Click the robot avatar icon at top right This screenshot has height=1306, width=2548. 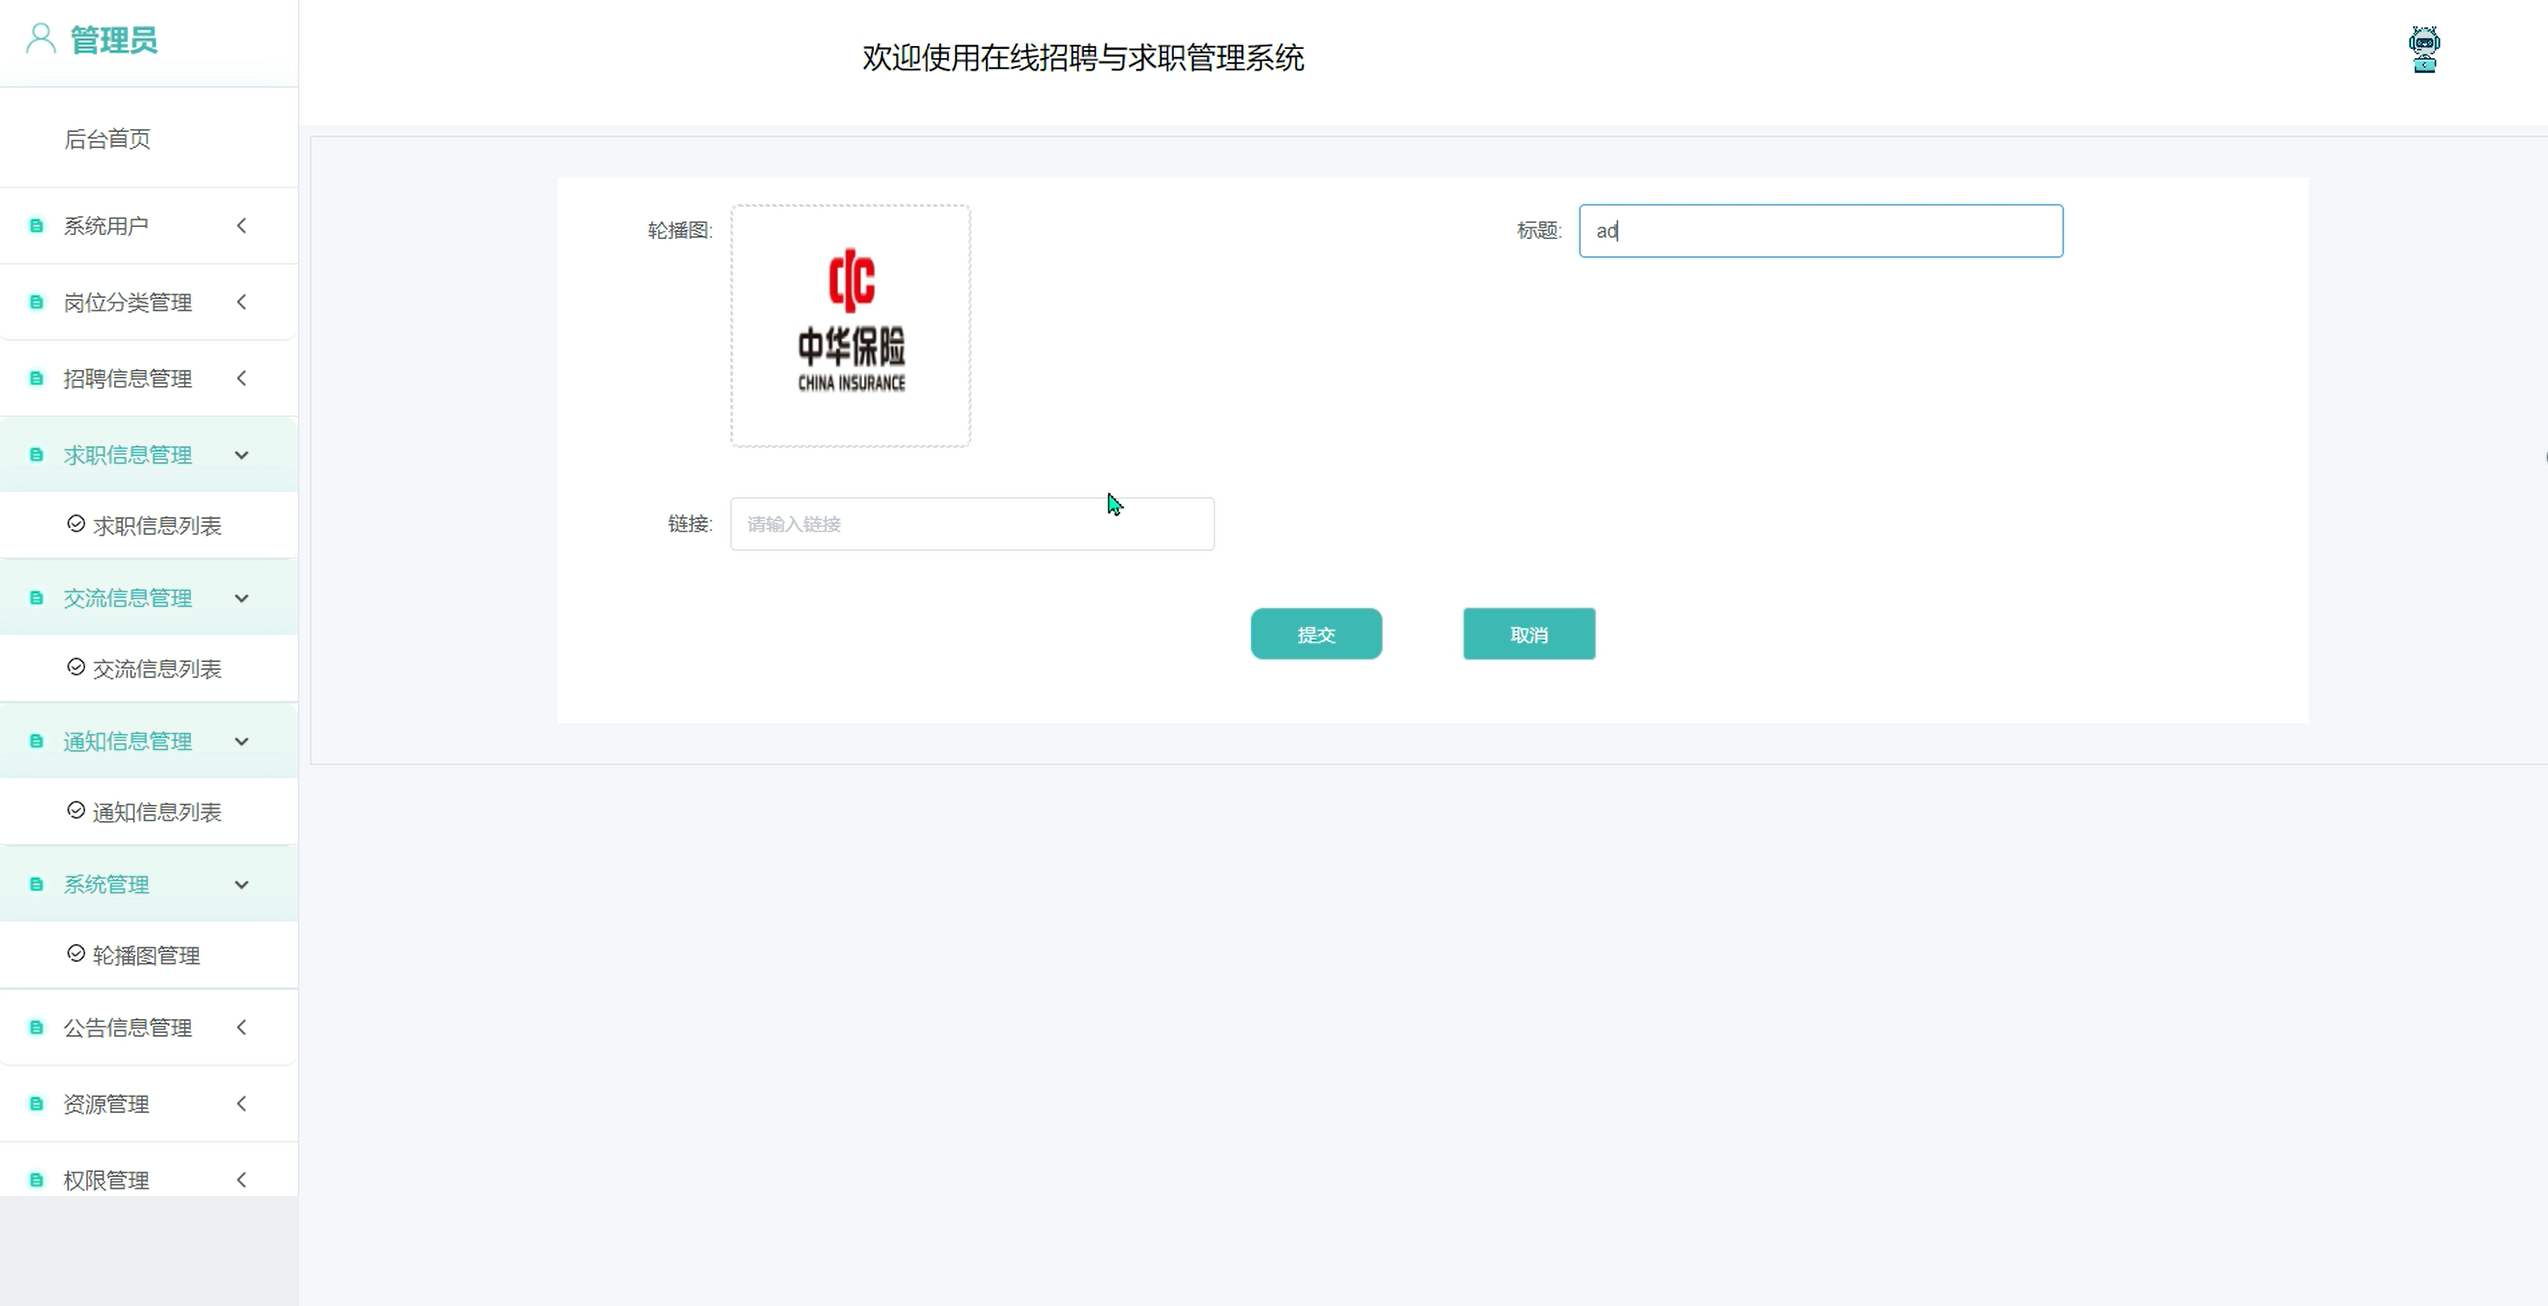coord(2423,49)
